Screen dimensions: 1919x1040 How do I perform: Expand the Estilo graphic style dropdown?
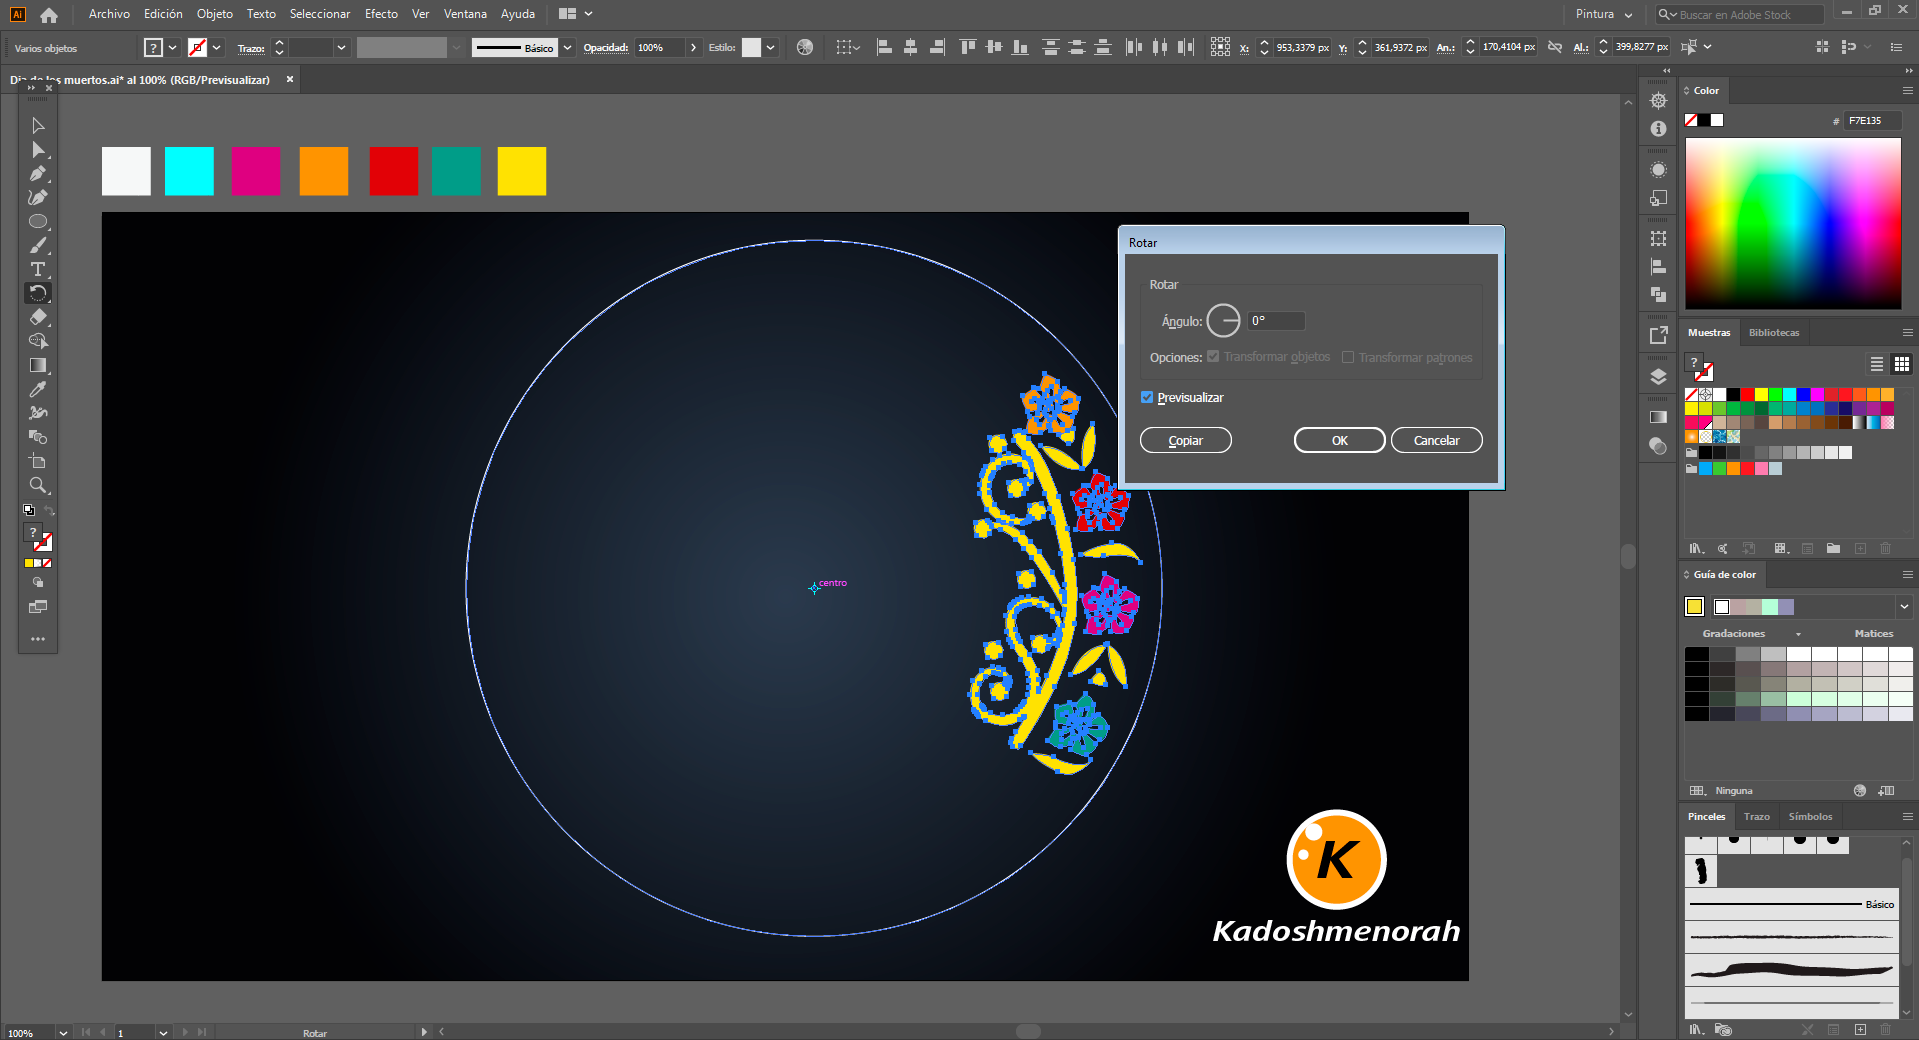[x=771, y=47]
